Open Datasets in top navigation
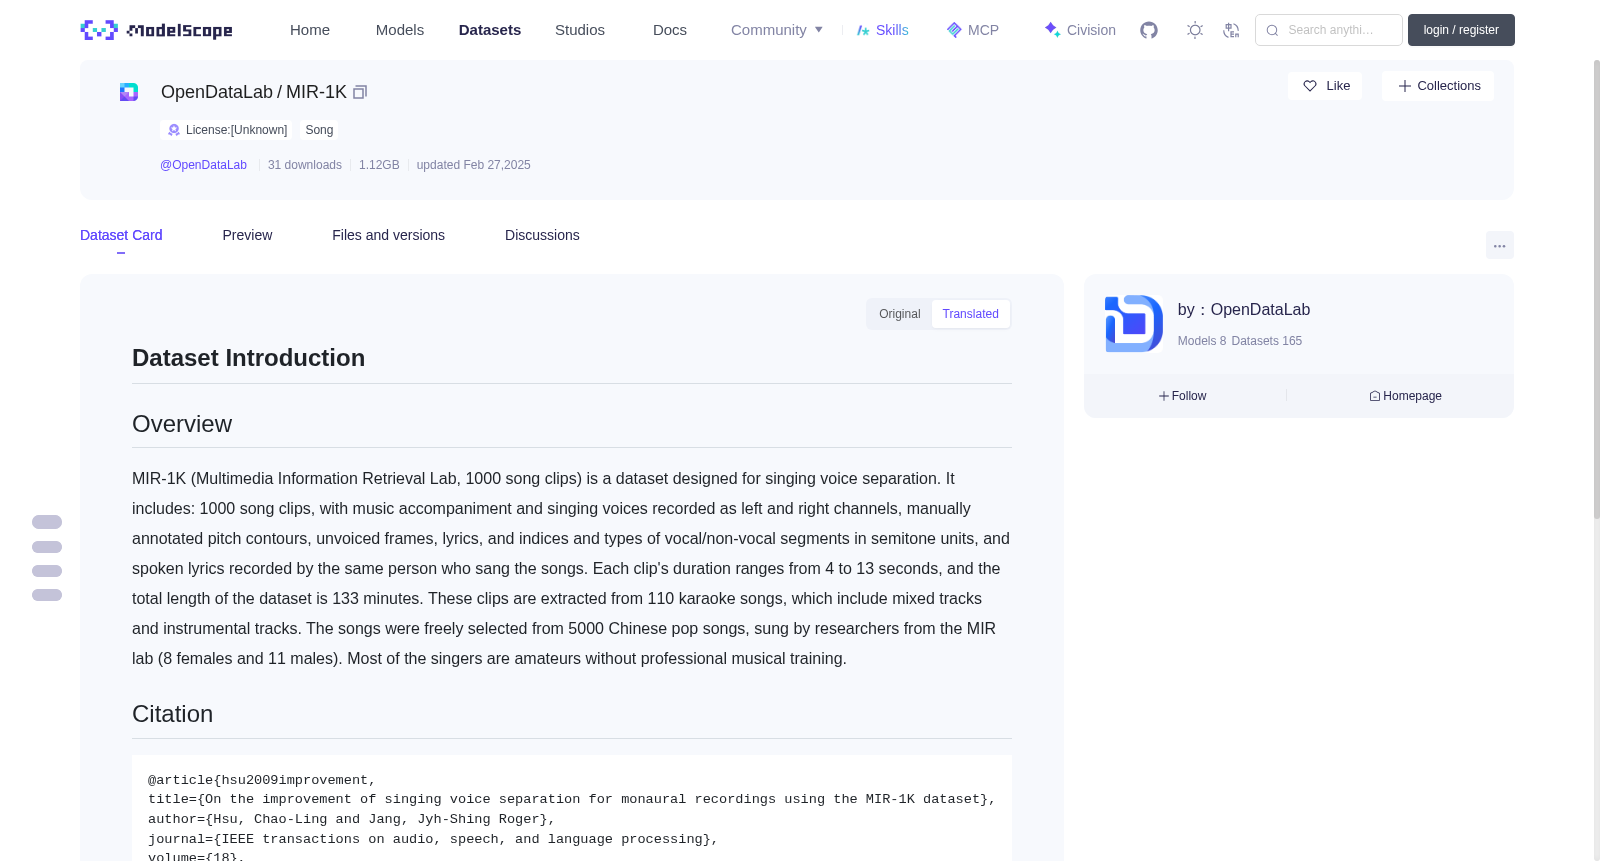This screenshot has width=1600, height=861. [x=490, y=30]
